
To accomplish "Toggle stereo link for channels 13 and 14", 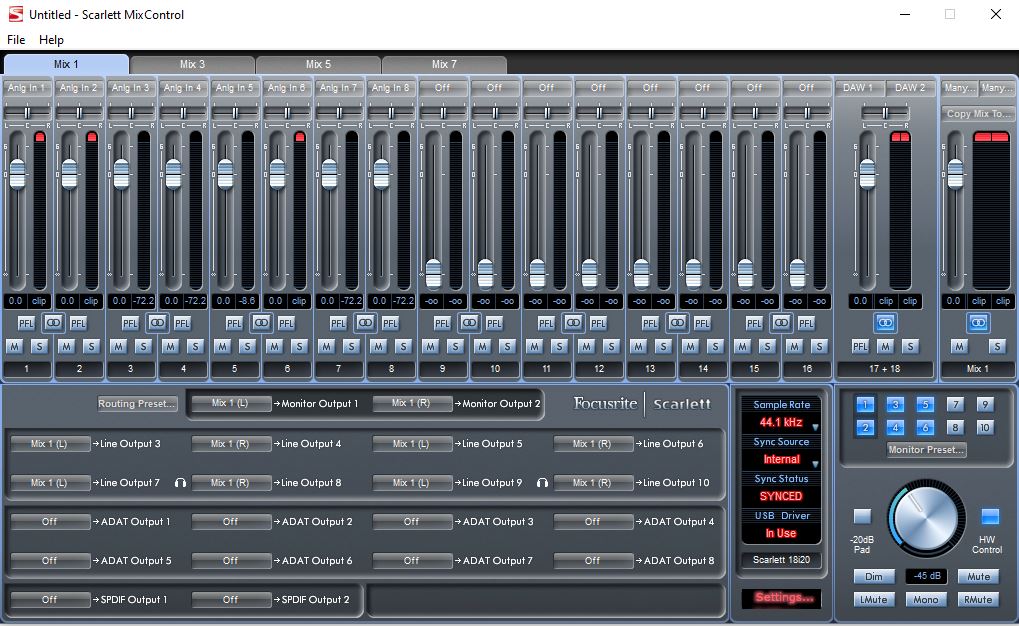I will 677,322.
